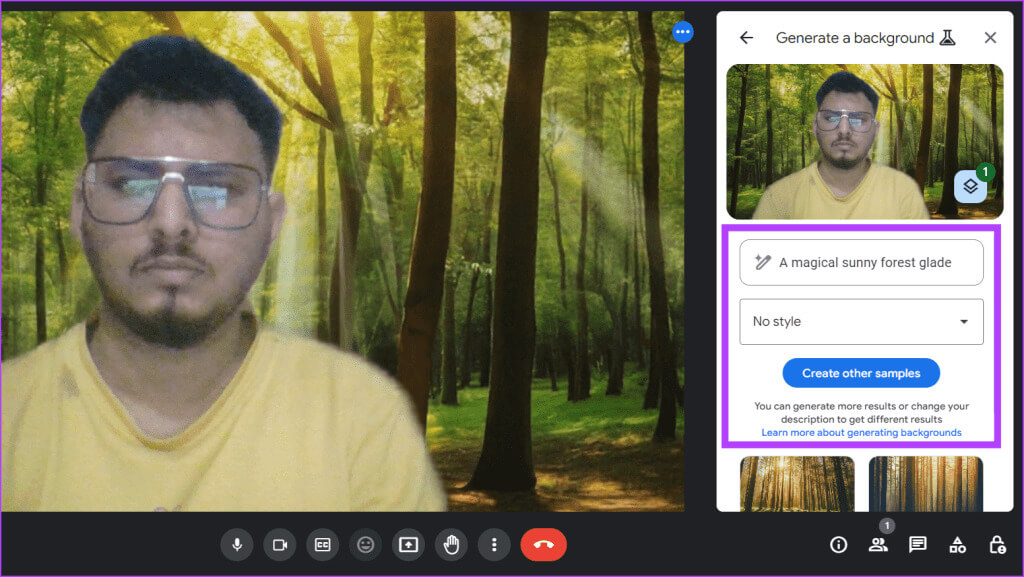Turn off the camera
Viewport: 1024px width, 577px height.
(x=280, y=544)
